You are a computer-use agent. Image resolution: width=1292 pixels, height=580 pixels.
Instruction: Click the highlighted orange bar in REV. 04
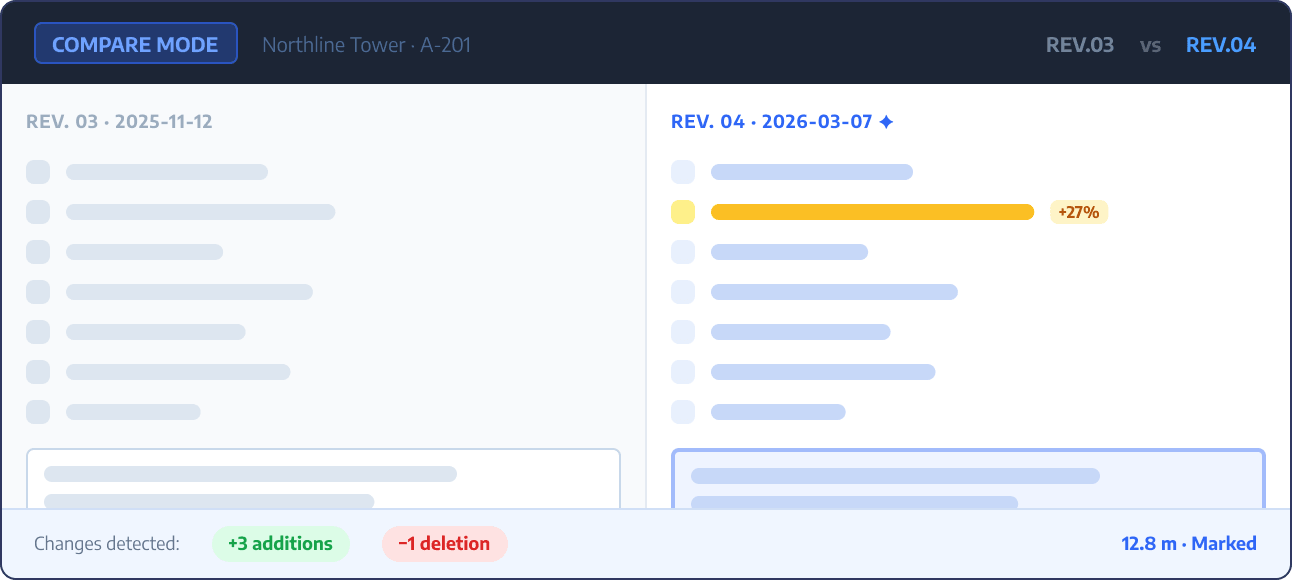click(872, 212)
